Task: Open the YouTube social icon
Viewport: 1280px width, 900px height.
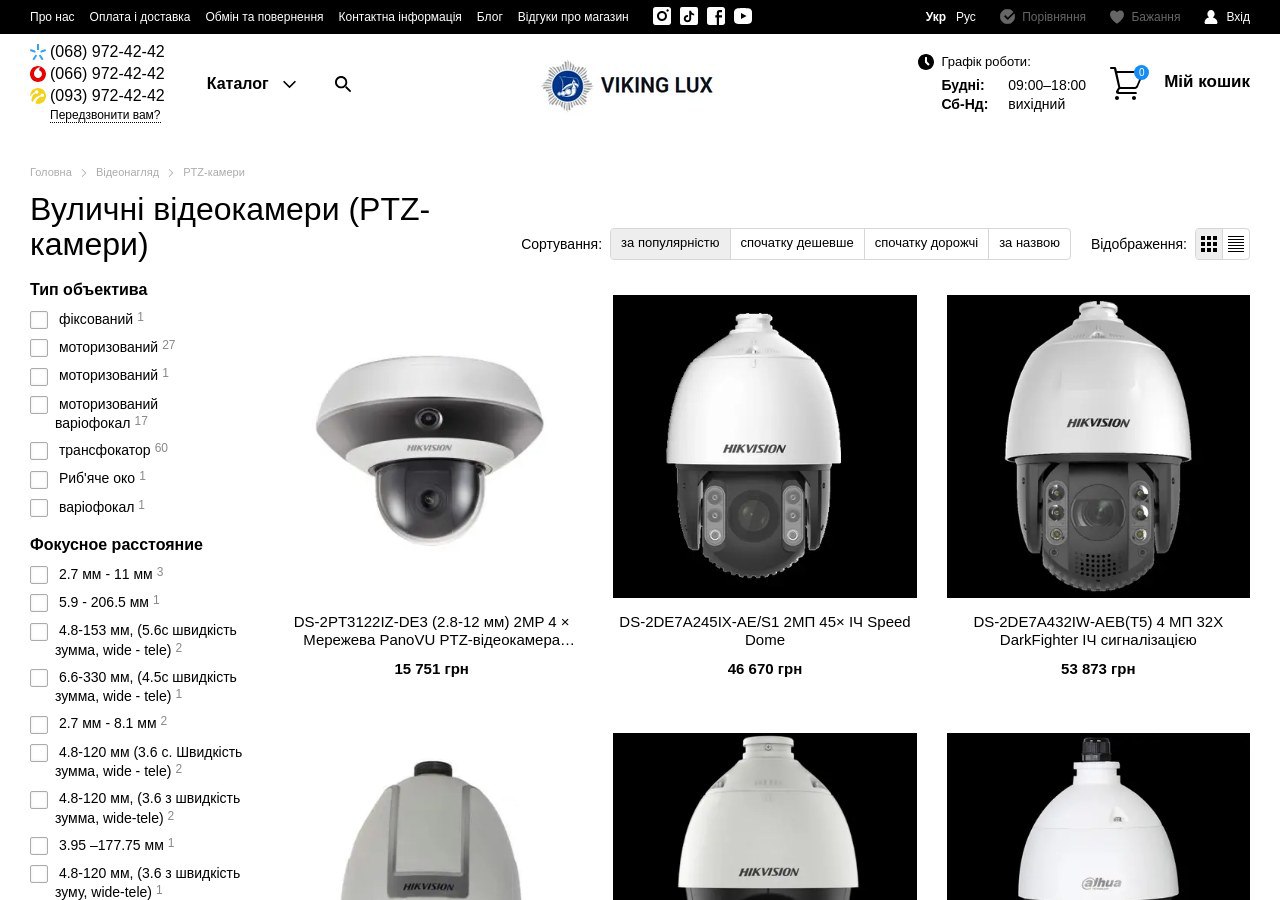Action: pyautogui.click(x=743, y=16)
